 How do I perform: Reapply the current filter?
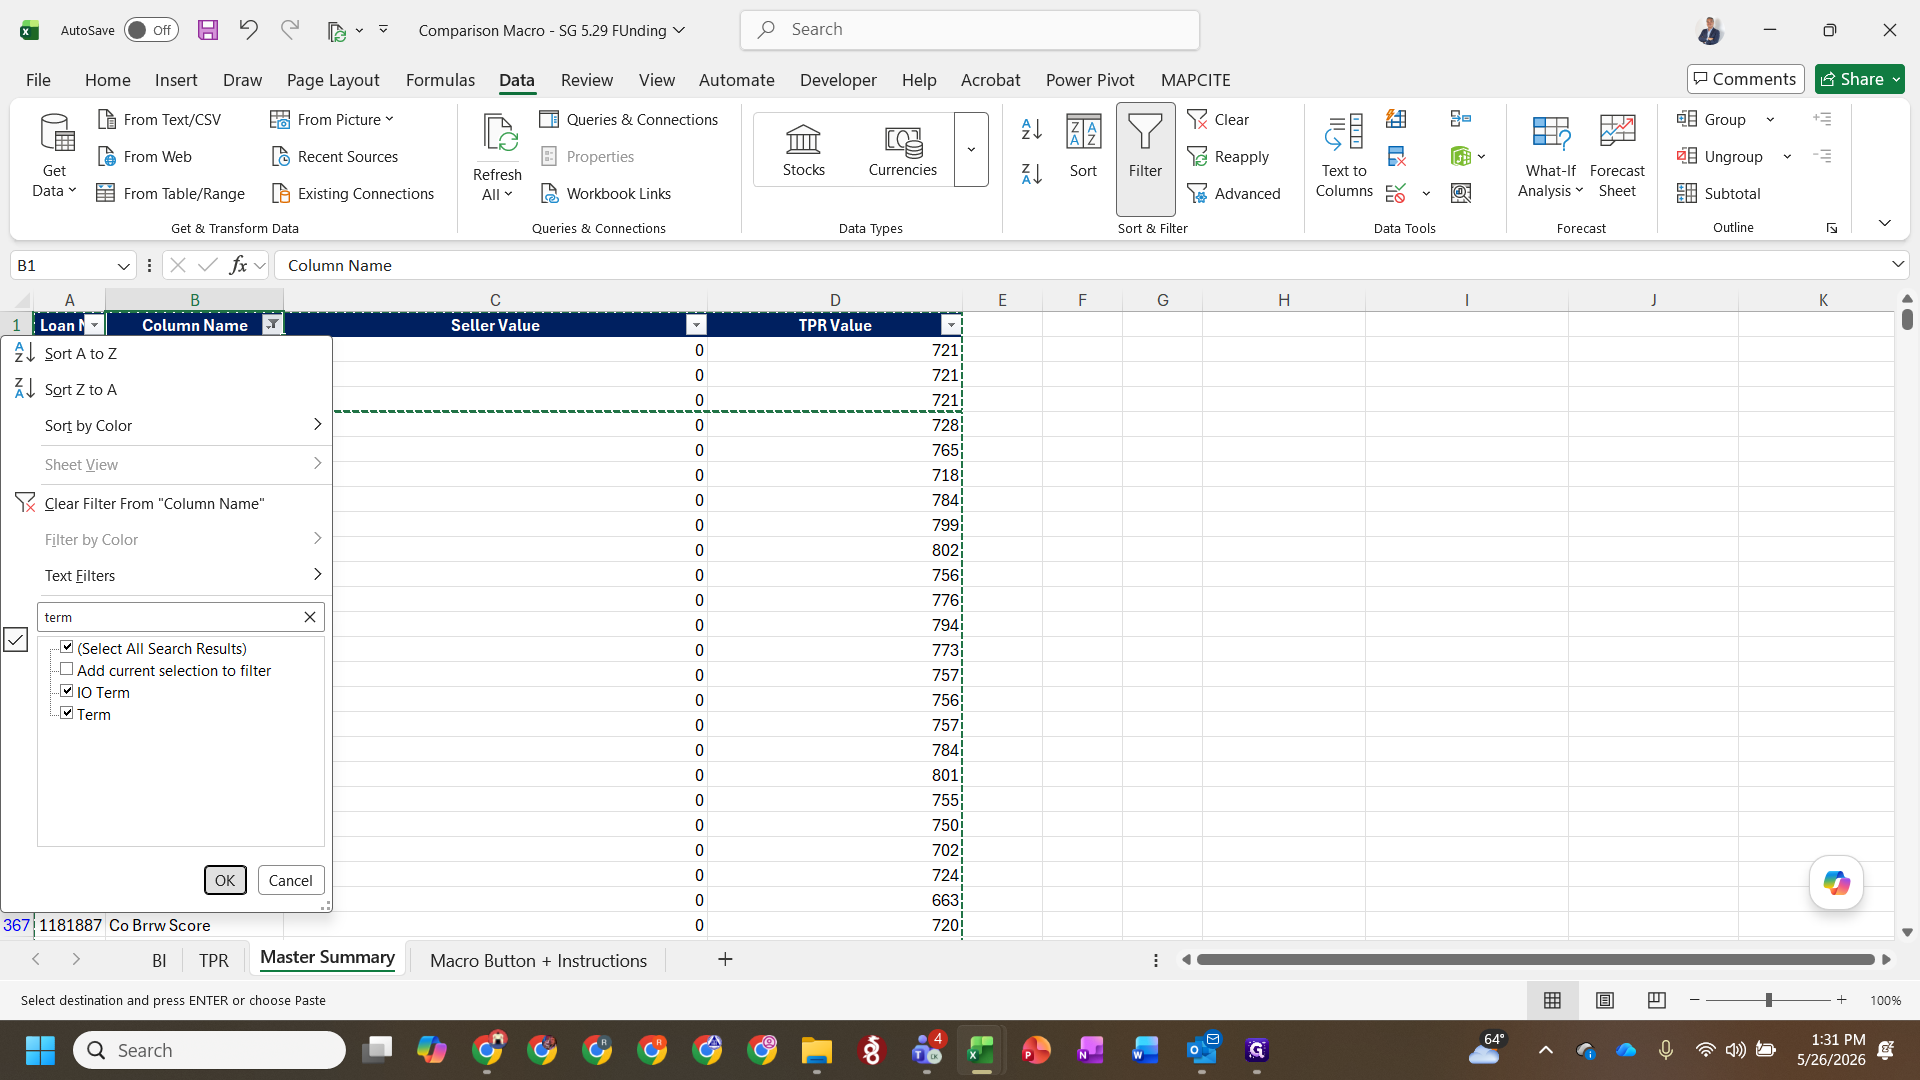point(1229,156)
